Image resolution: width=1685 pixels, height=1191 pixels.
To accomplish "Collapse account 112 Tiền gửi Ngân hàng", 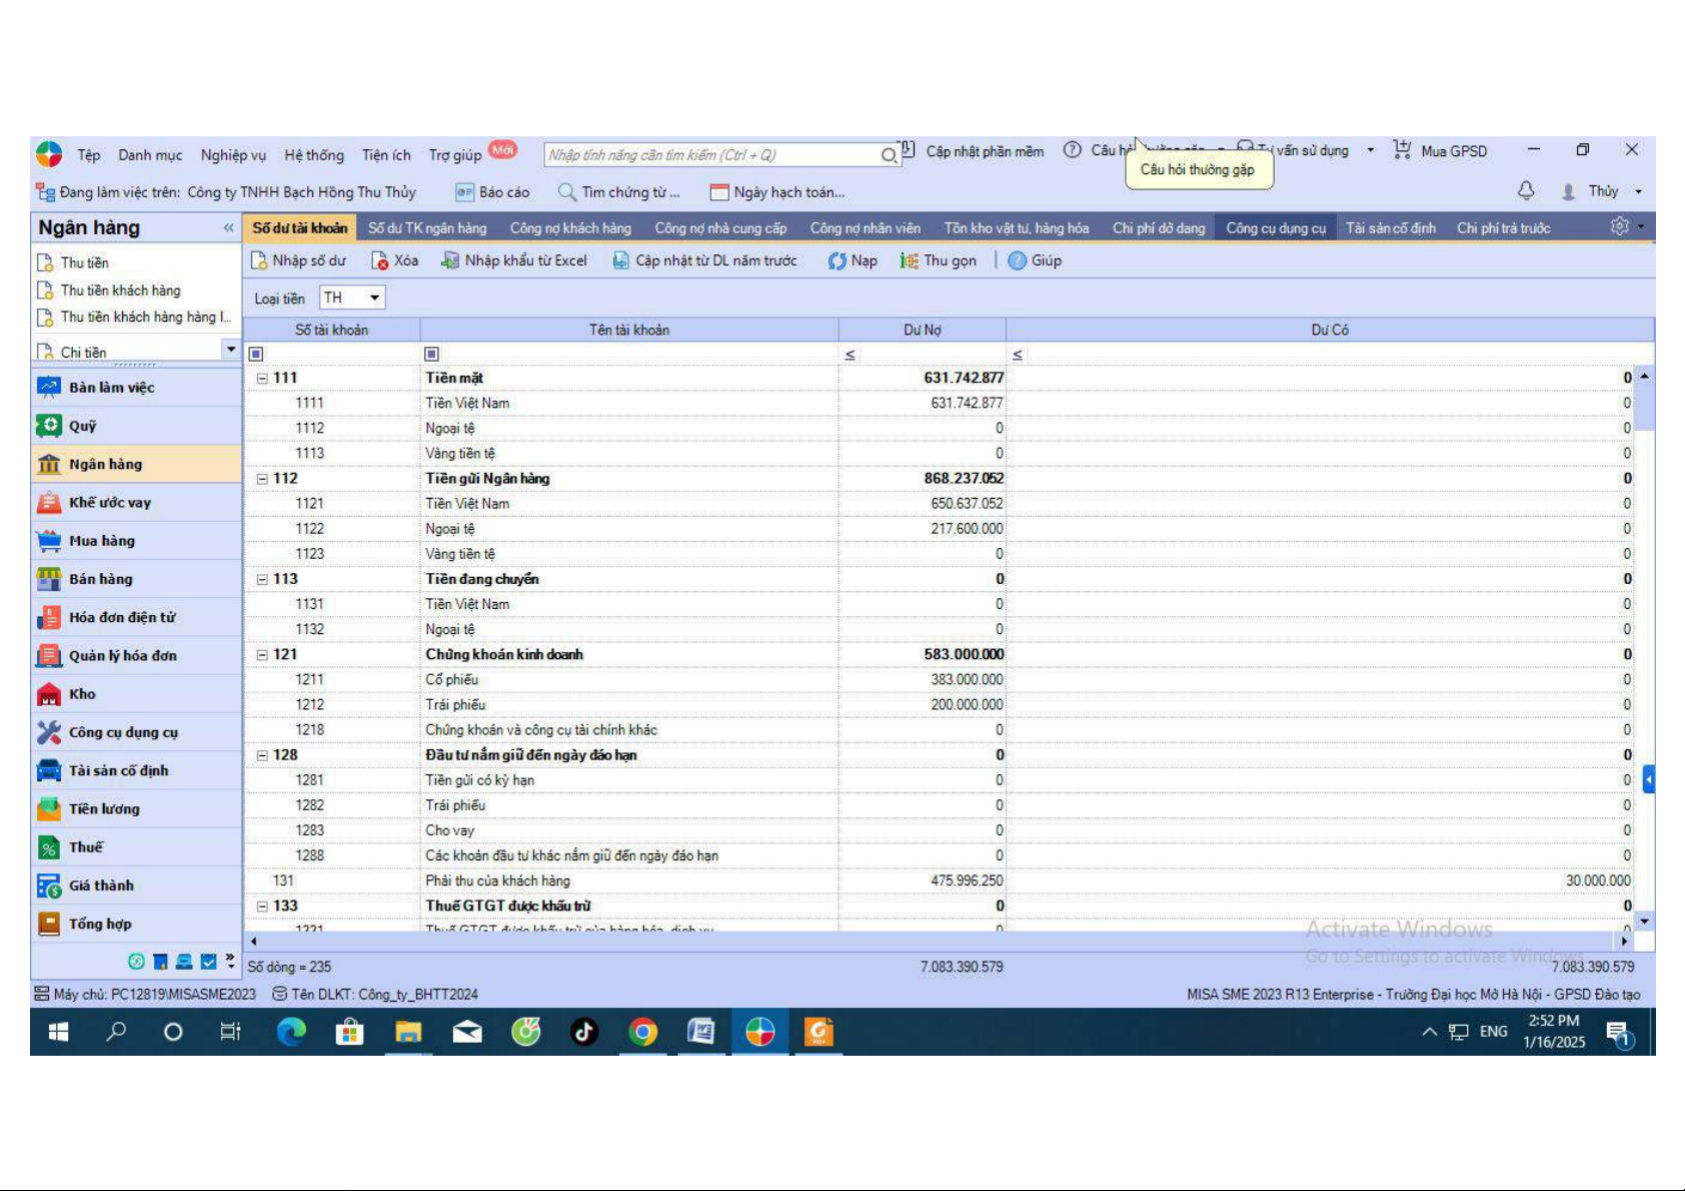I will (x=263, y=479).
